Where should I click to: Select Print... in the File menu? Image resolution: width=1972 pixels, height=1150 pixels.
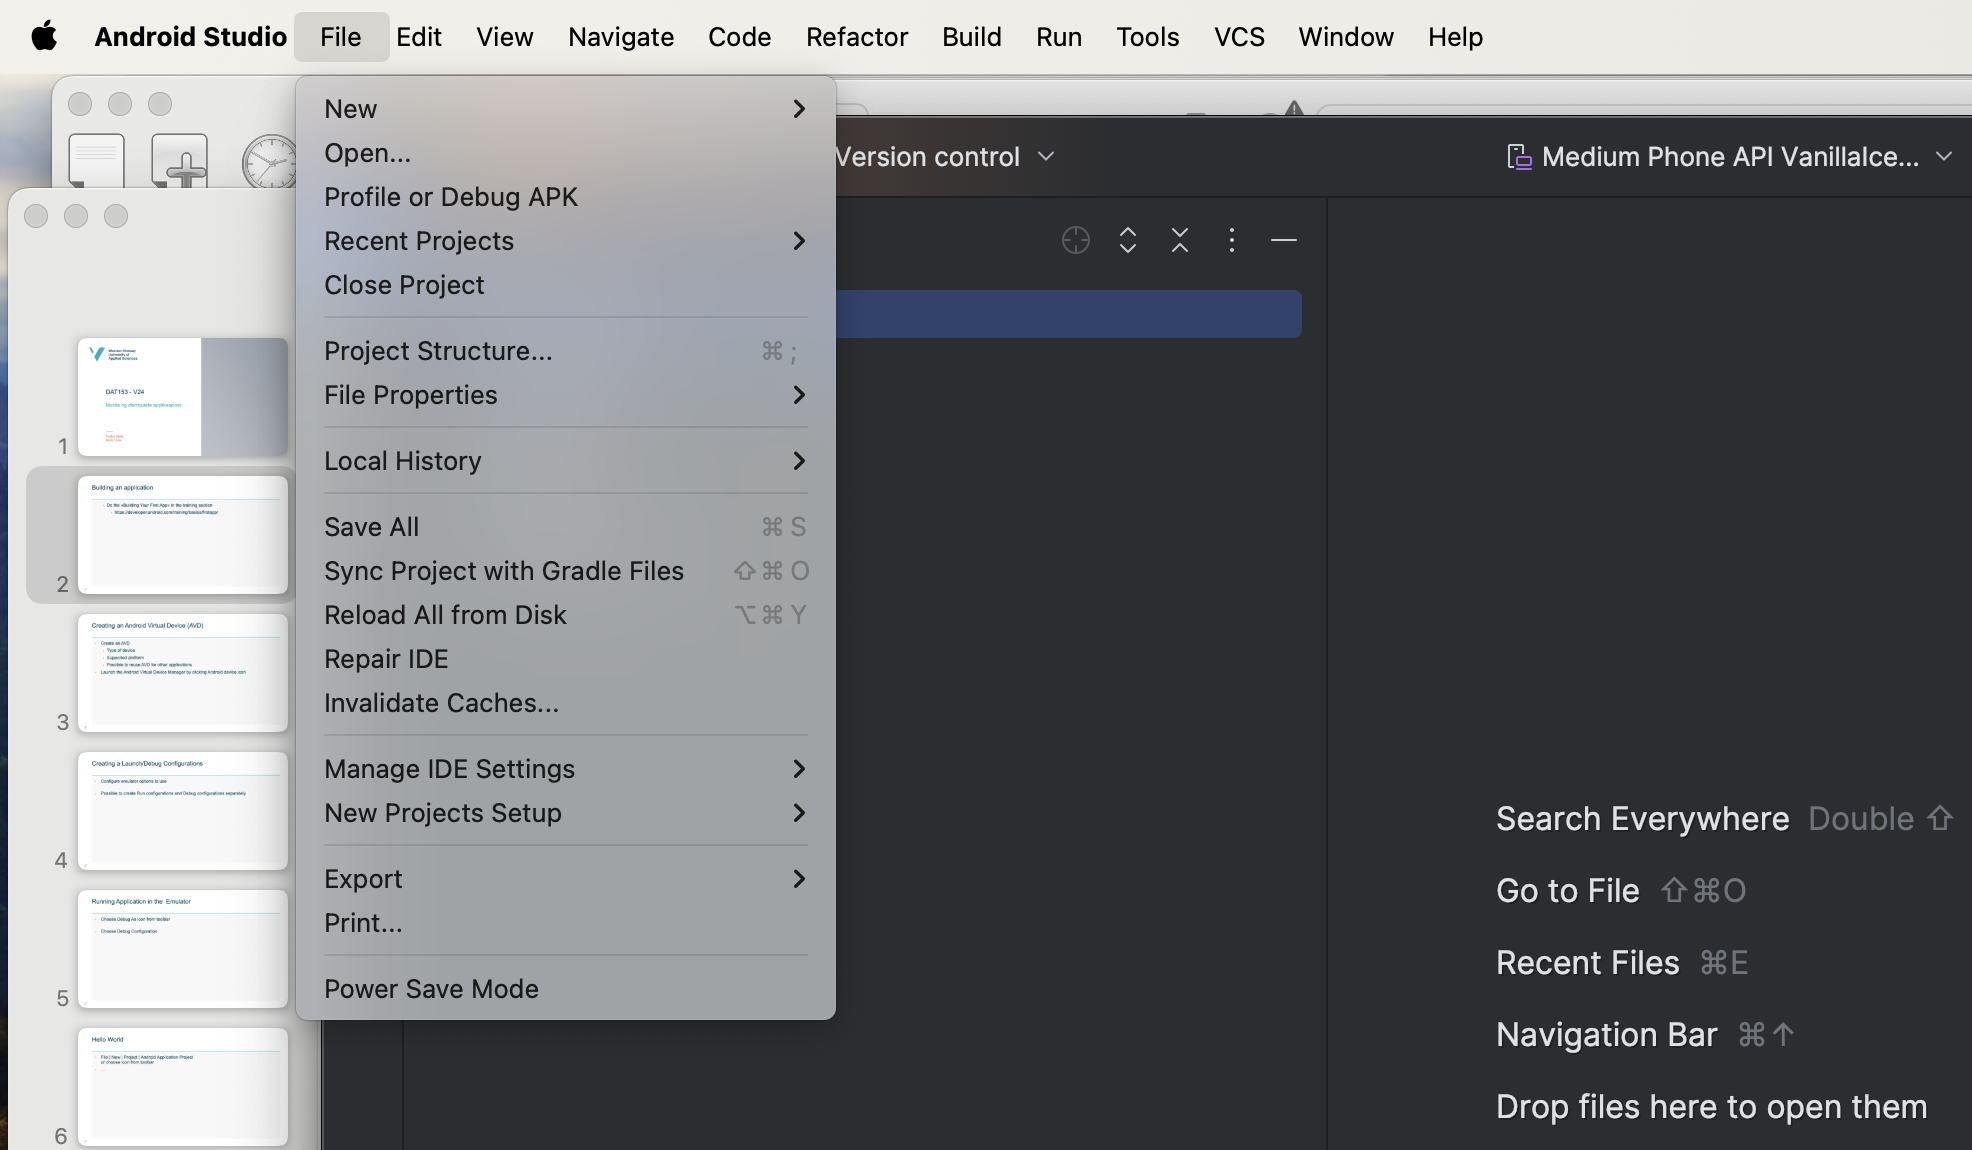pos(566,923)
